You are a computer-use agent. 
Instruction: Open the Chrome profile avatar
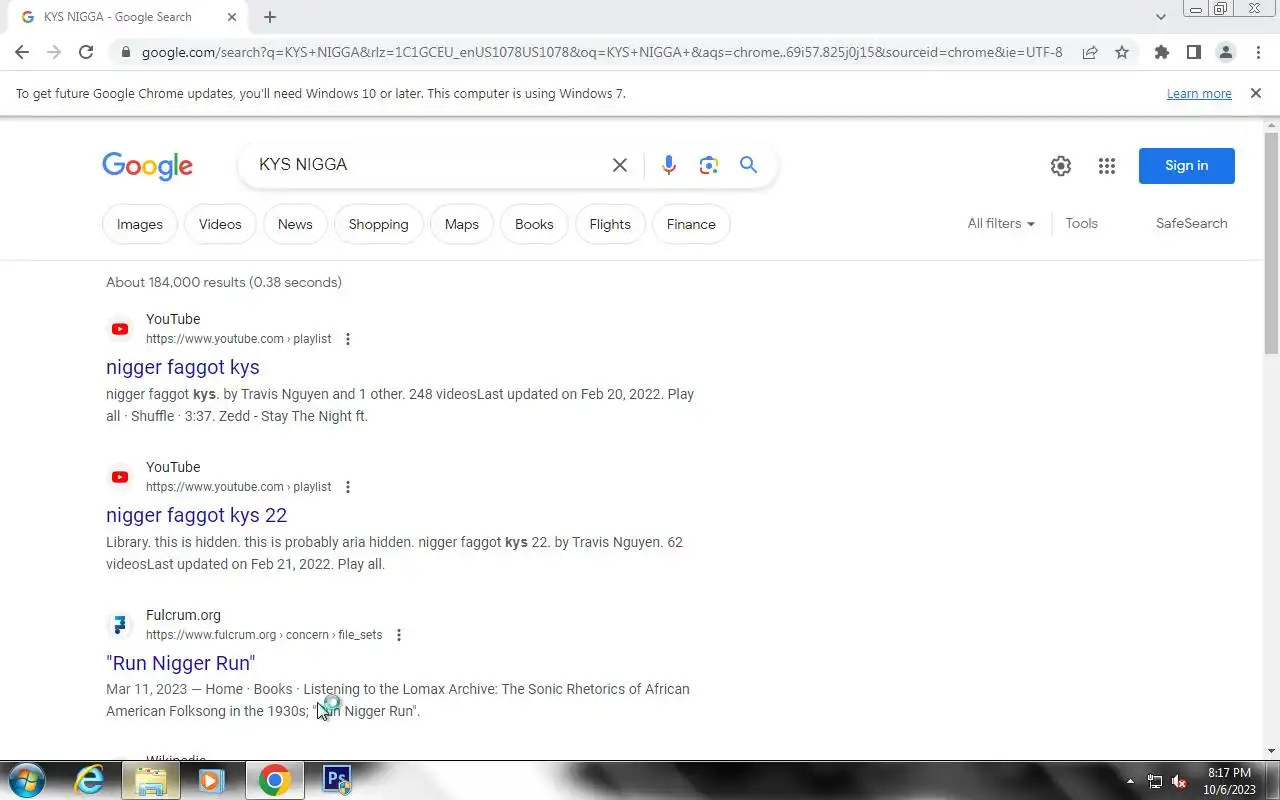1225,52
